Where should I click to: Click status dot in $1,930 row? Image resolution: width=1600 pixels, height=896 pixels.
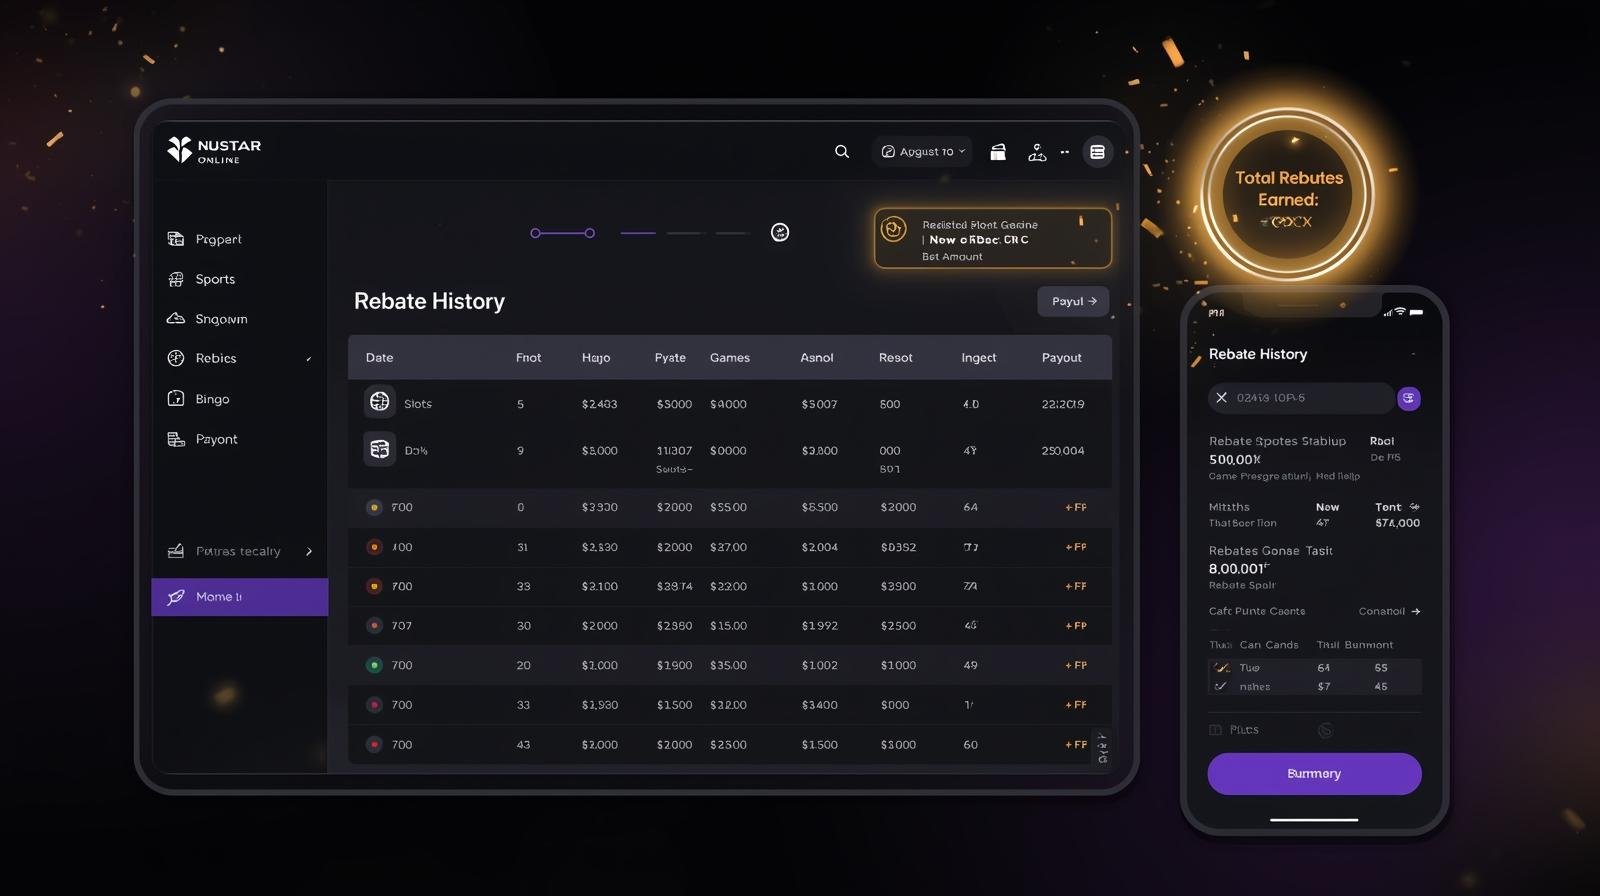tap(374, 705)
